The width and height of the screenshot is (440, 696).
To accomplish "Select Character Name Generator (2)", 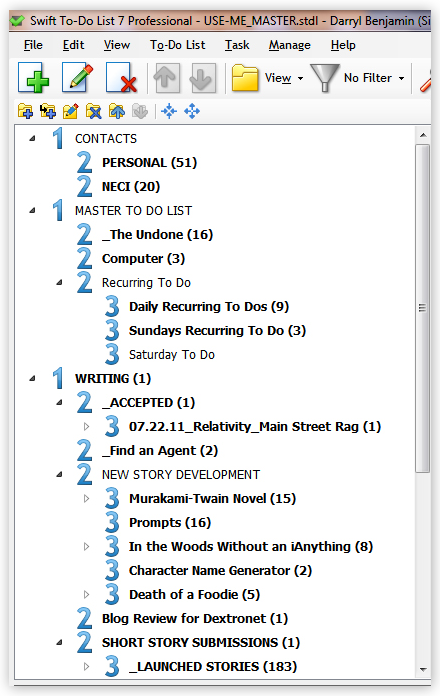I will tap(220, 570).
